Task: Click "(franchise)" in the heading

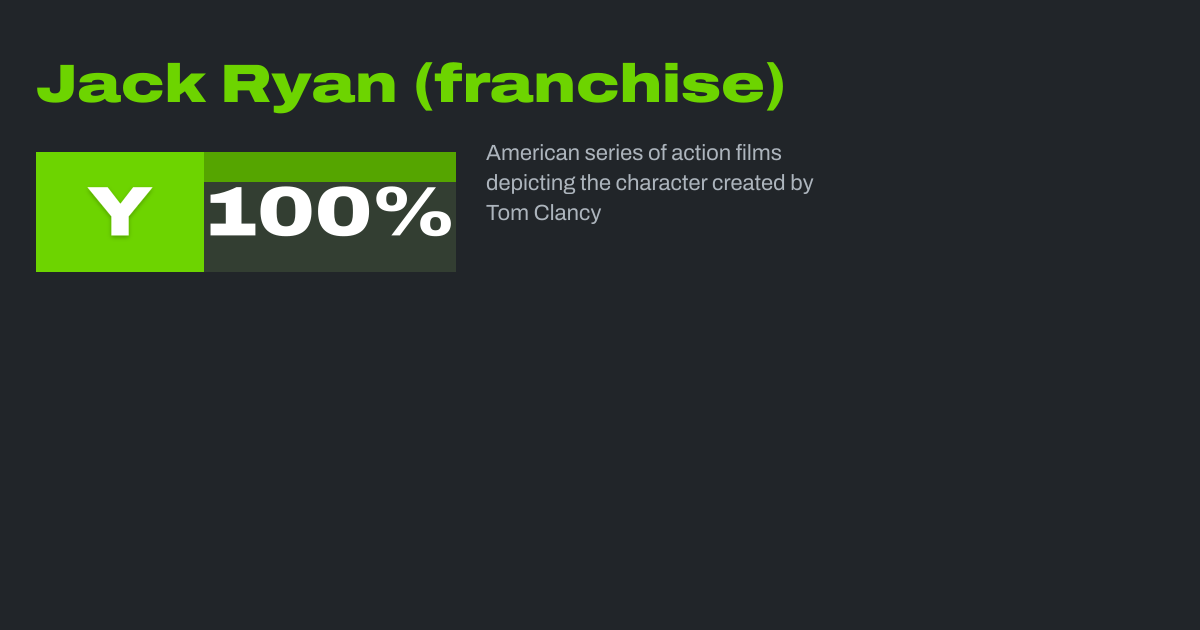Action: tap(600, 85)
